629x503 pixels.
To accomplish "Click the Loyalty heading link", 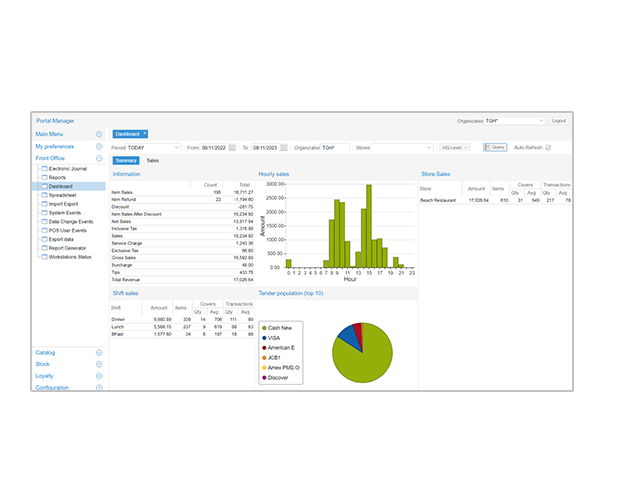I will coord(45,376).
